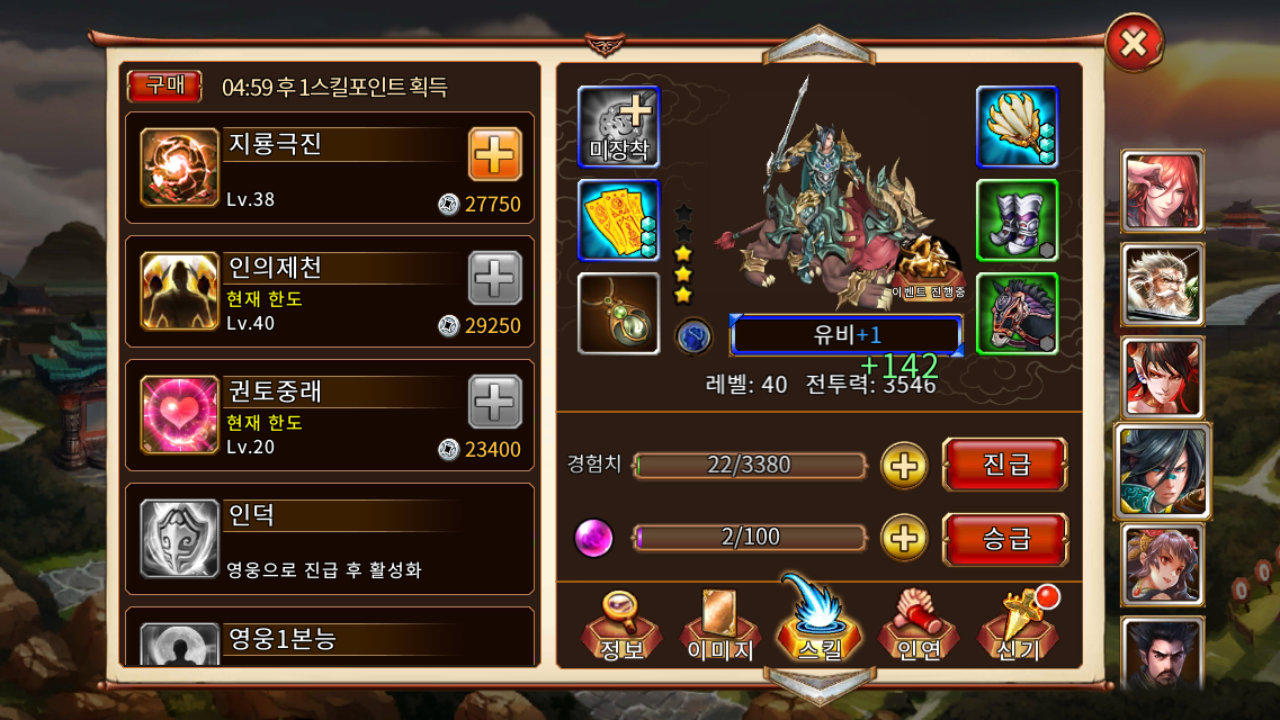Upgrade 지룡극진 skill with orange plus button
The image size is (1280, 720).
tap(495, 154)
